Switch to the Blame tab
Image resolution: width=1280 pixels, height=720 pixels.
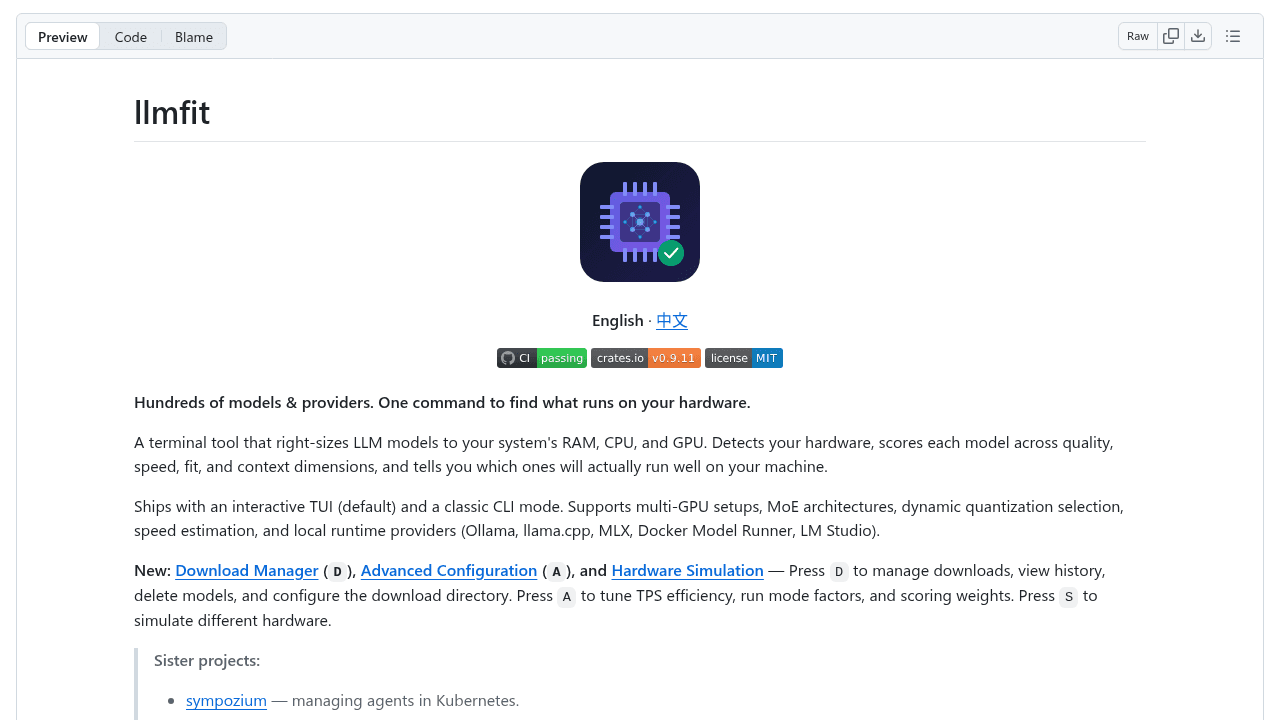pyautogui.click(x=194, y=36)
